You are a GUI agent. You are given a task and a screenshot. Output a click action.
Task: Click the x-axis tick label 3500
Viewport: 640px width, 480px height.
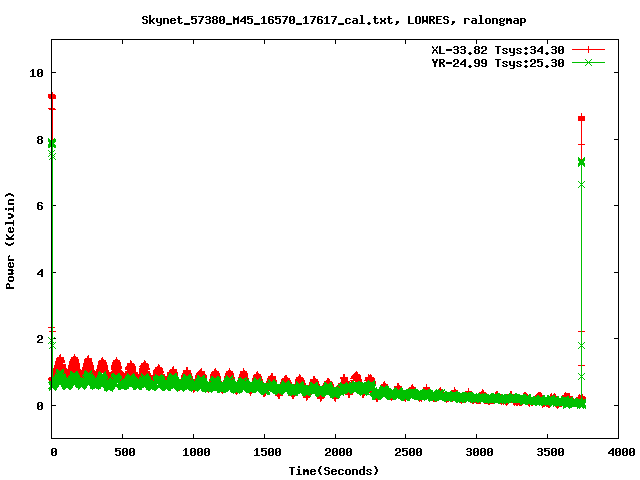click(x=550, y=452)
